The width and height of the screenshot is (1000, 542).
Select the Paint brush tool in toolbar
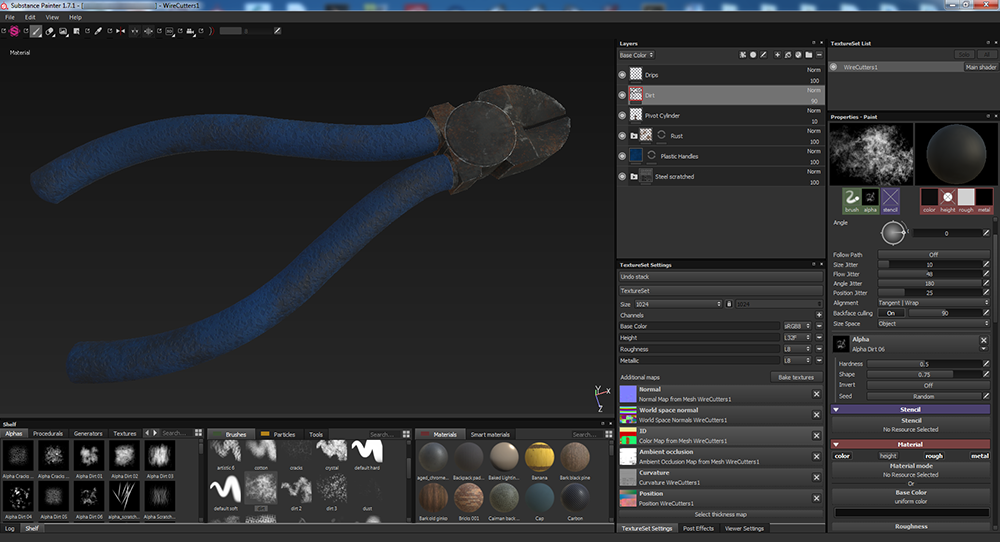tap(36, 31)
